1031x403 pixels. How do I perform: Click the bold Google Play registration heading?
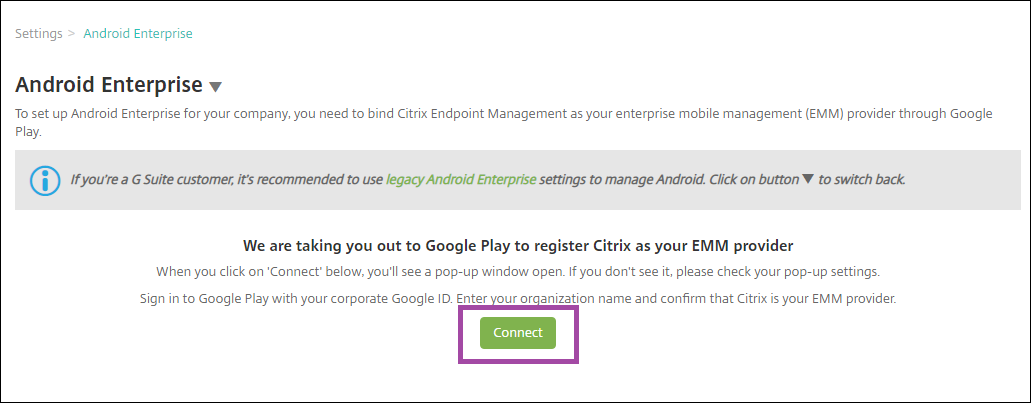pyautogui.click(x=525, y=245)
